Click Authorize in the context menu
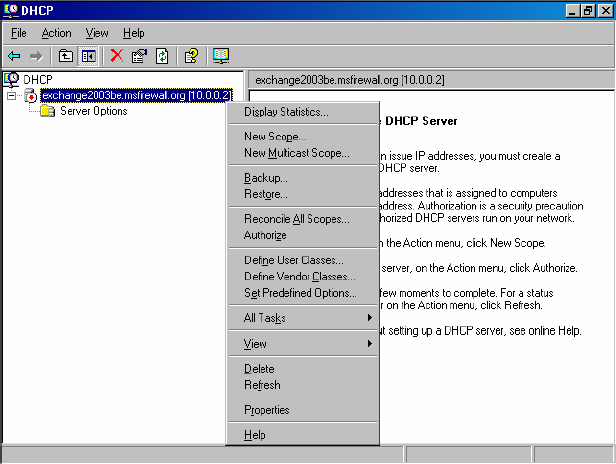The width and height of the screenshot is (616, 464). click(x=303, y=235)
